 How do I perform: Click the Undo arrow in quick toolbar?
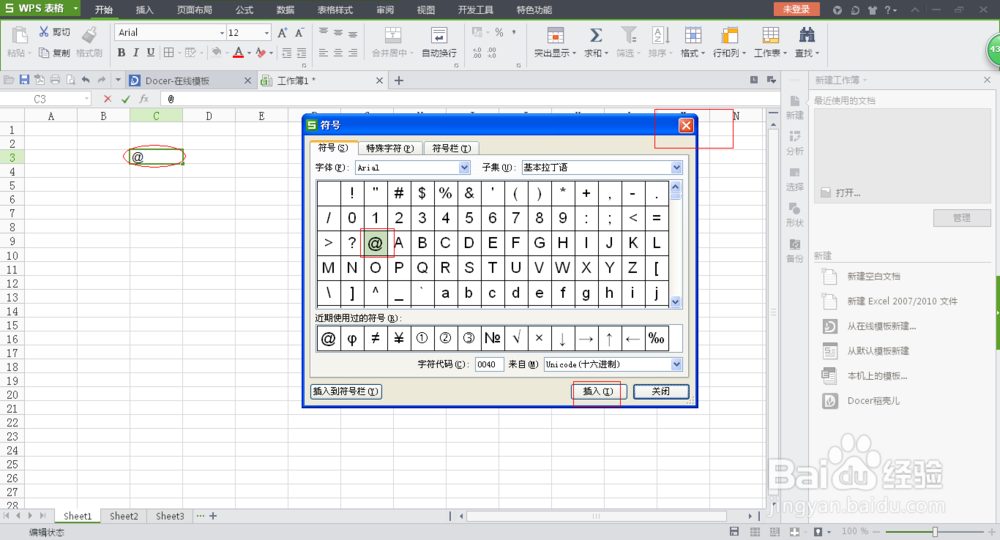[85, 80]
